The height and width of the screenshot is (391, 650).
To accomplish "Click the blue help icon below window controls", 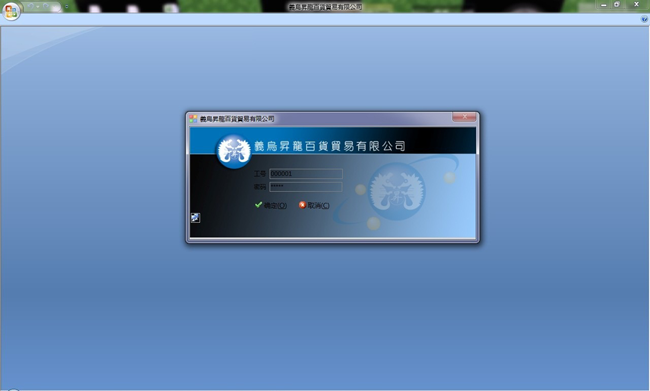I will pyautogui.click(x=644, y=19).
